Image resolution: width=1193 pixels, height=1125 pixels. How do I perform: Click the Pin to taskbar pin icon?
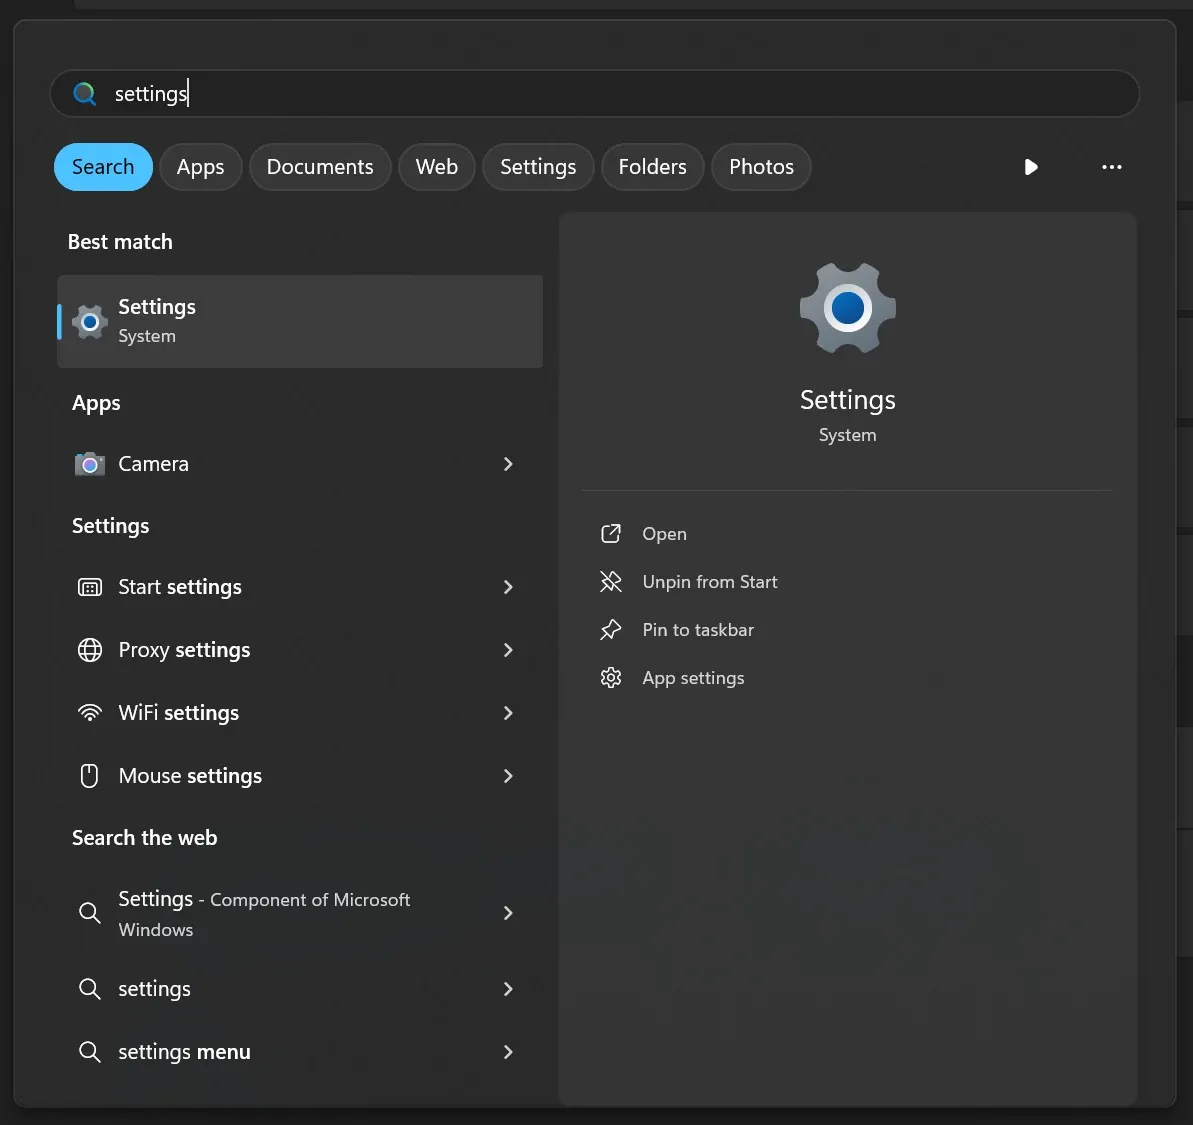coord(611,630)
